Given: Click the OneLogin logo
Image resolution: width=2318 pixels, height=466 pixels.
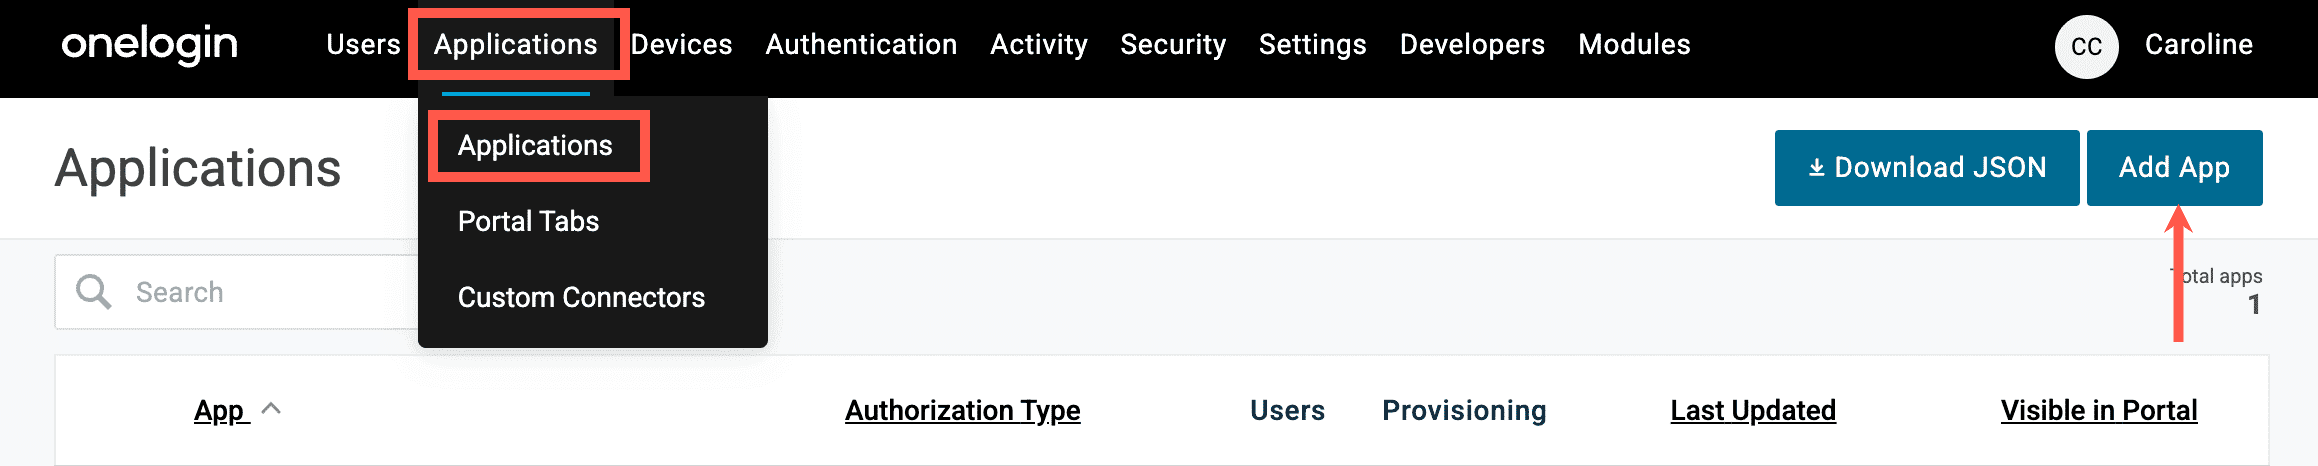Looking at the screenshot, I should click(x=150, y=44).
